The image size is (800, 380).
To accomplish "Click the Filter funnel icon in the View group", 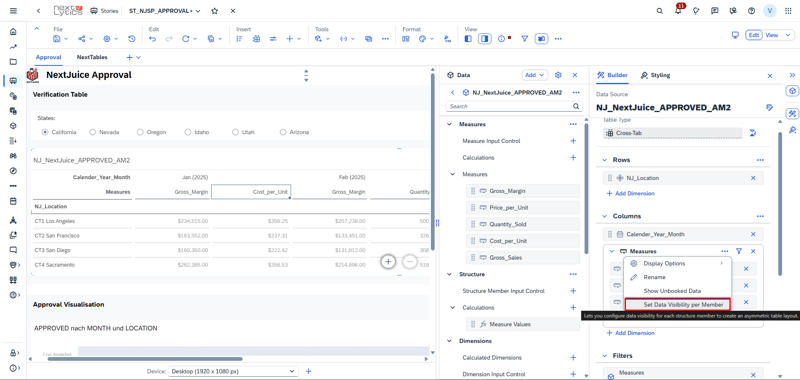I will (524, 39).
